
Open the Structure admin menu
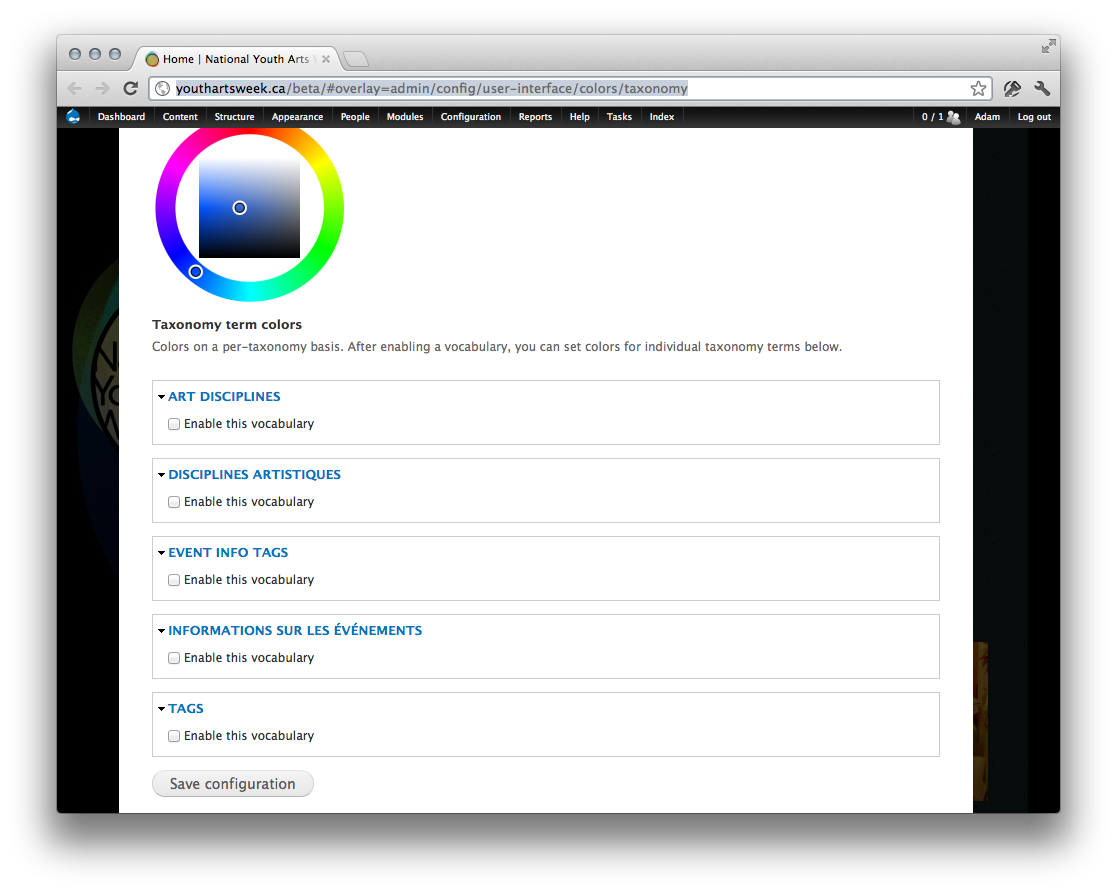coord(234,117)
